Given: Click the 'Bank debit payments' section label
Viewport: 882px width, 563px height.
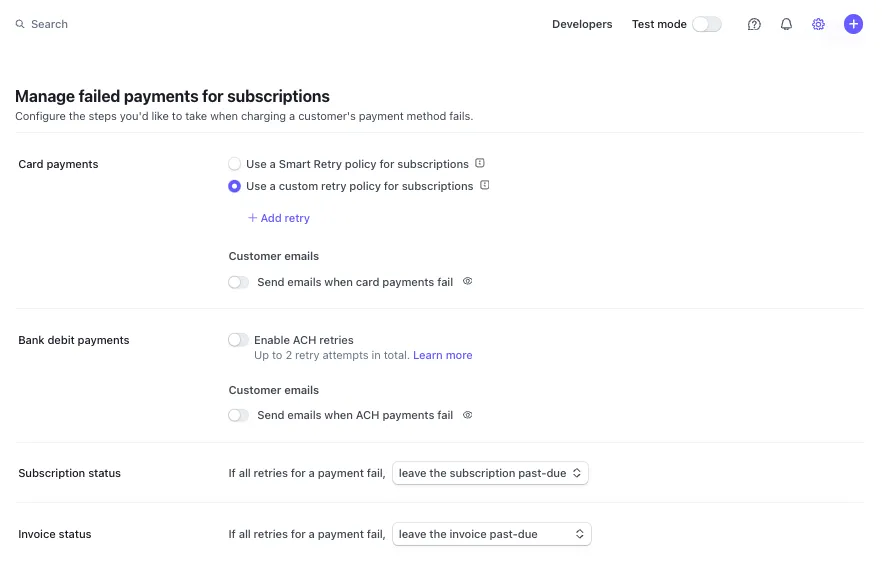Looking at the screenshot, I should tap(74, 340).
